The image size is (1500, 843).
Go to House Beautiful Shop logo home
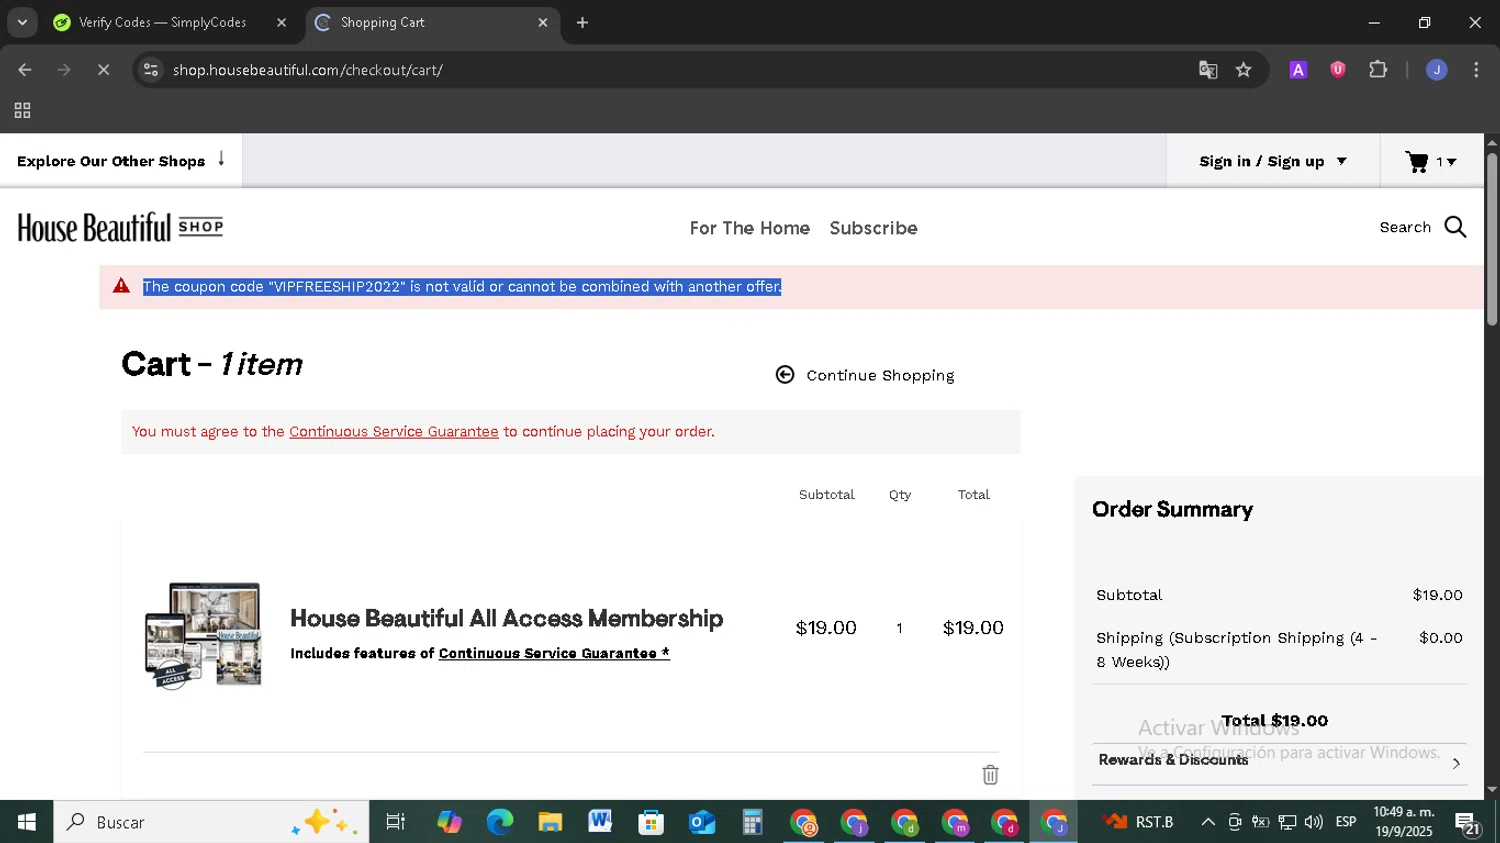click(x=120, y=228)
